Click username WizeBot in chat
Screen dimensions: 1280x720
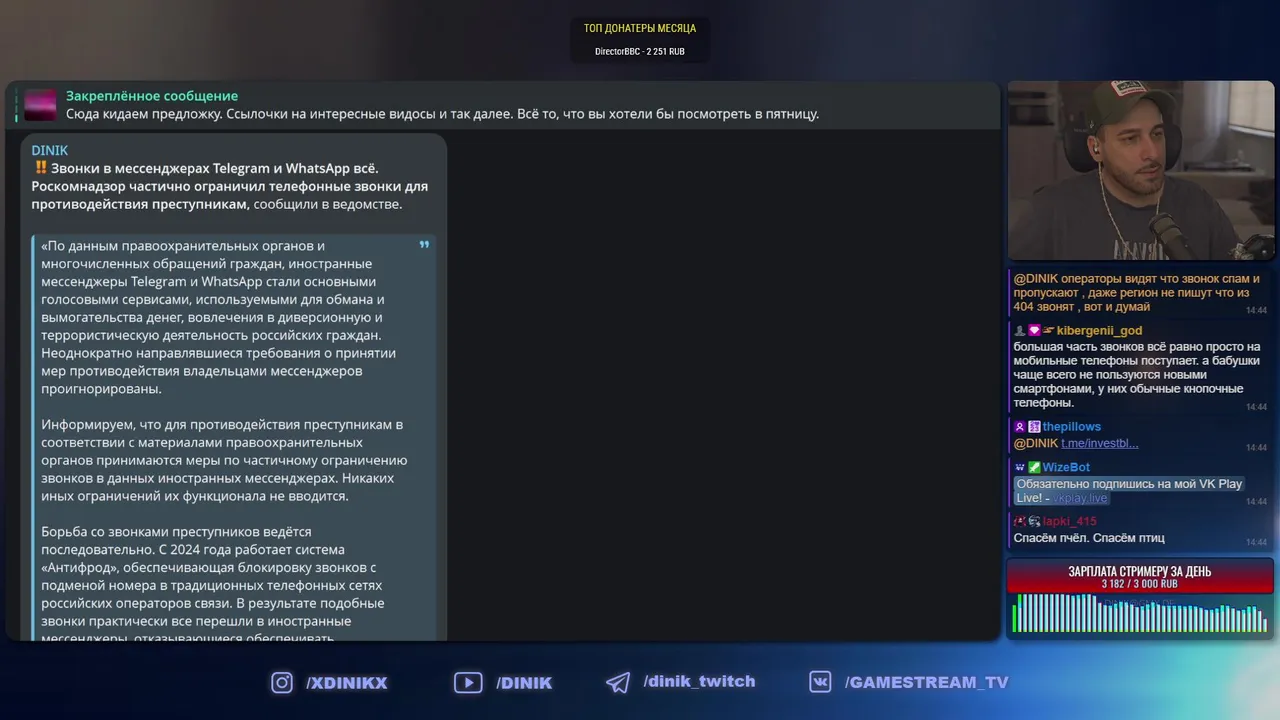coord(1066,467)
